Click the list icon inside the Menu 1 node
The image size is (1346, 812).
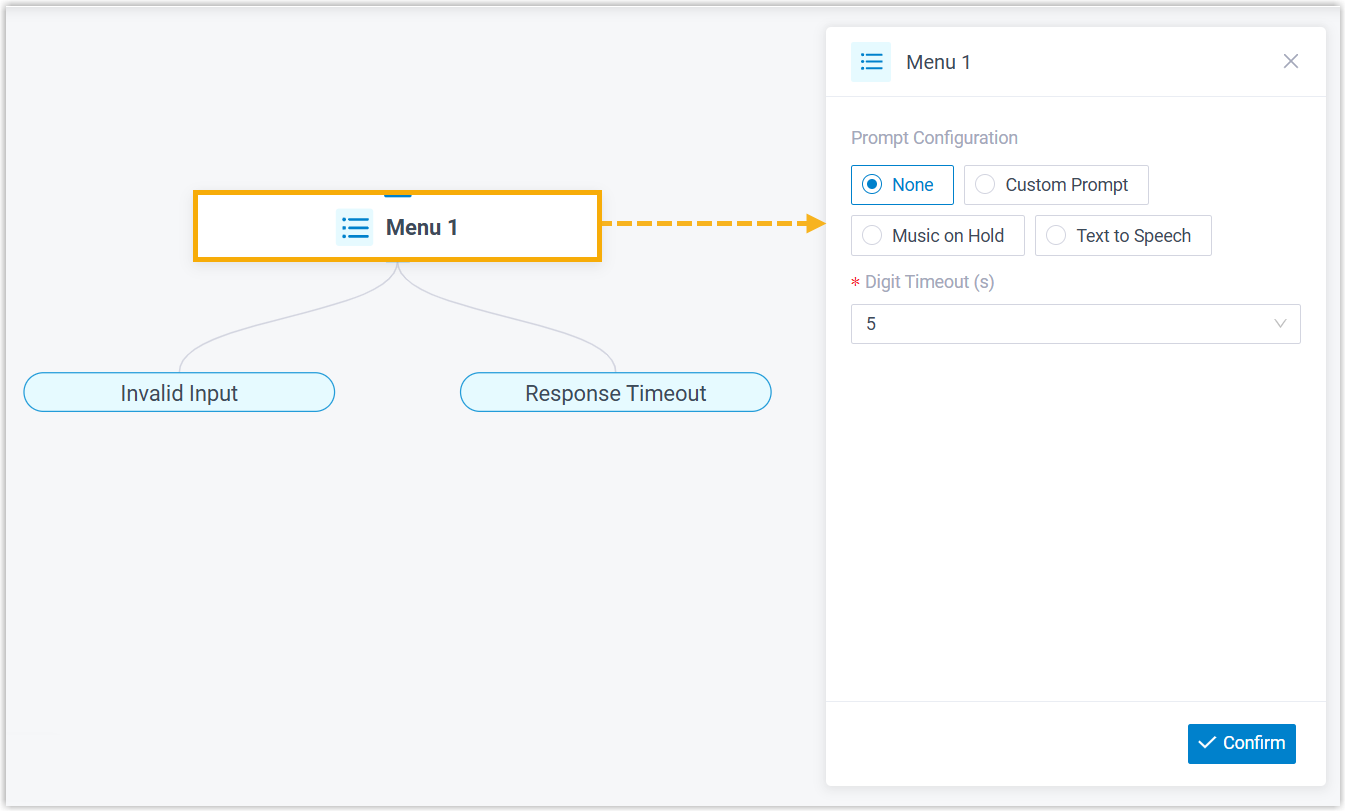click(355, 227)
